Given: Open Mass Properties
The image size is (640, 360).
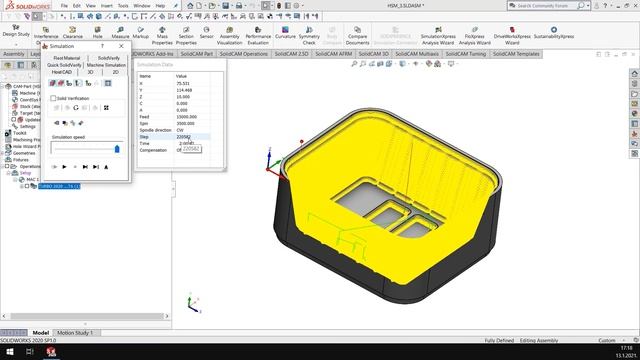Looking at the screenshot, I should (162, 36).
